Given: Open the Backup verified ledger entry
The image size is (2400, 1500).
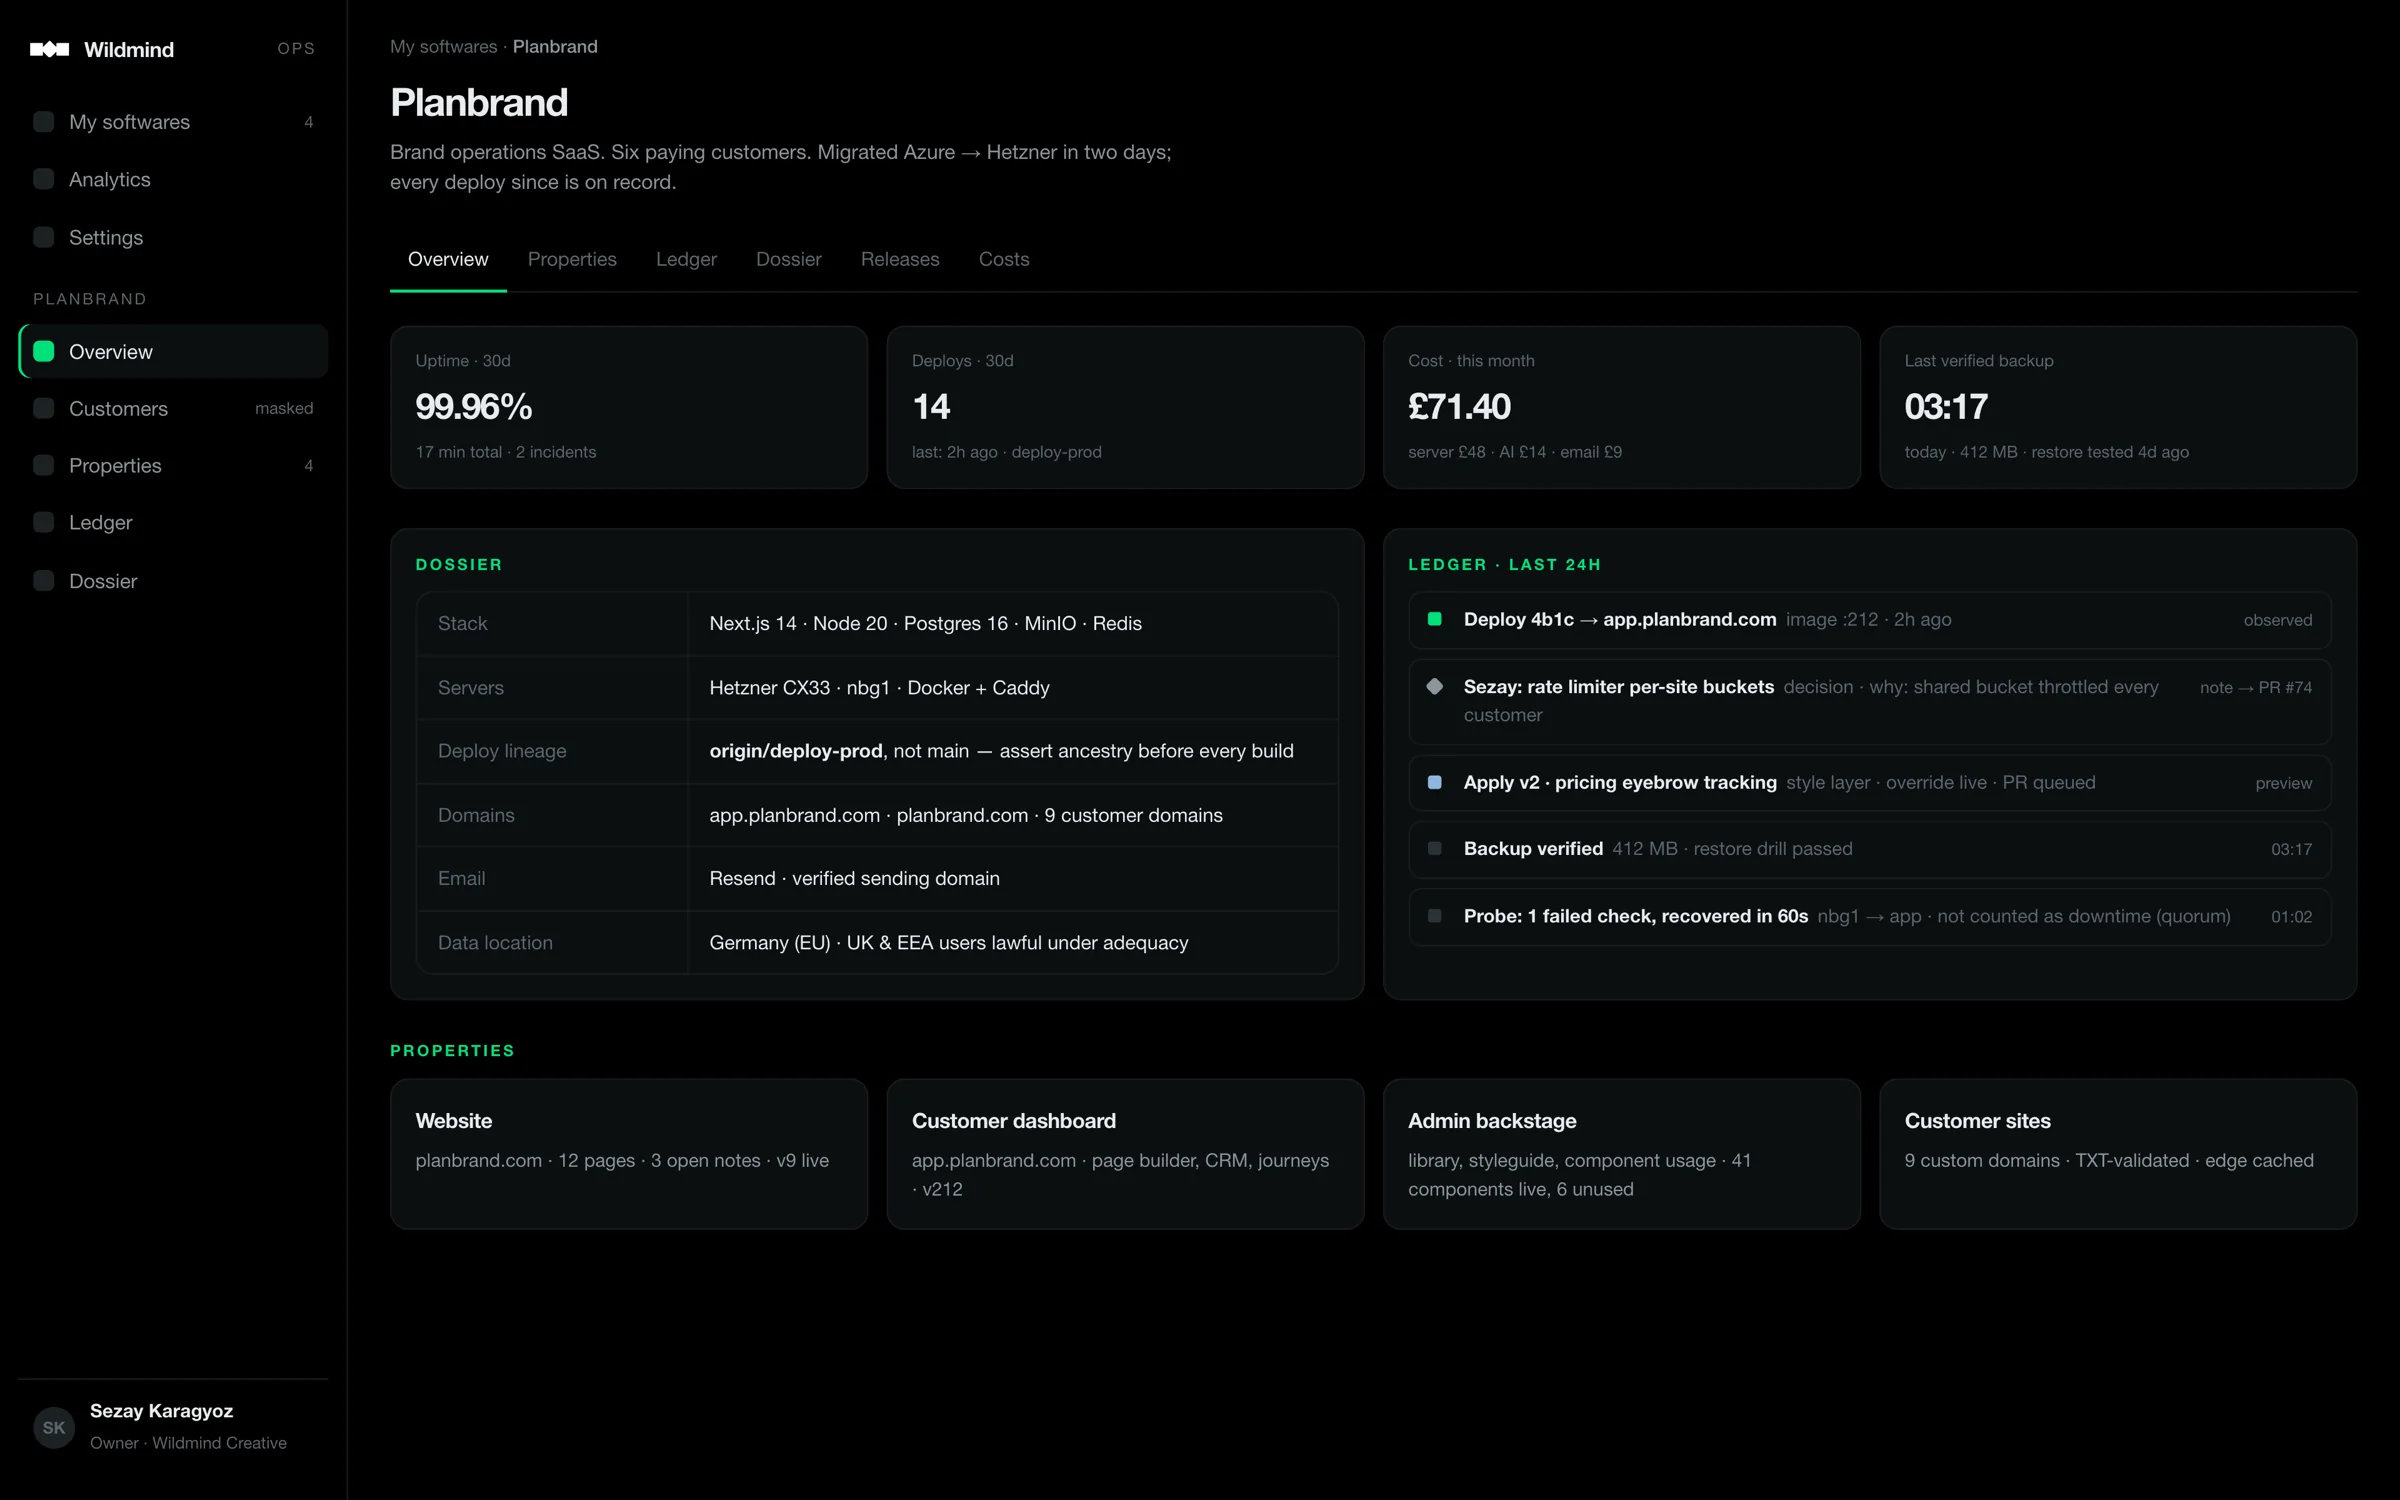Looking at the screenshot, I should click(x=1870, y=849).
